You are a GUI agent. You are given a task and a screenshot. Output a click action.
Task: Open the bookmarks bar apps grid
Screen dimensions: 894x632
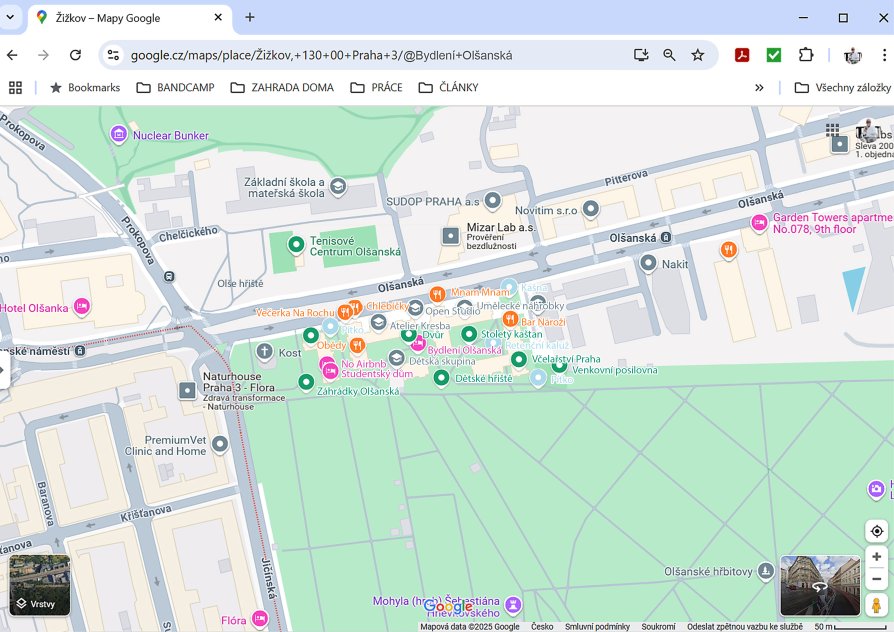[15, 87]
